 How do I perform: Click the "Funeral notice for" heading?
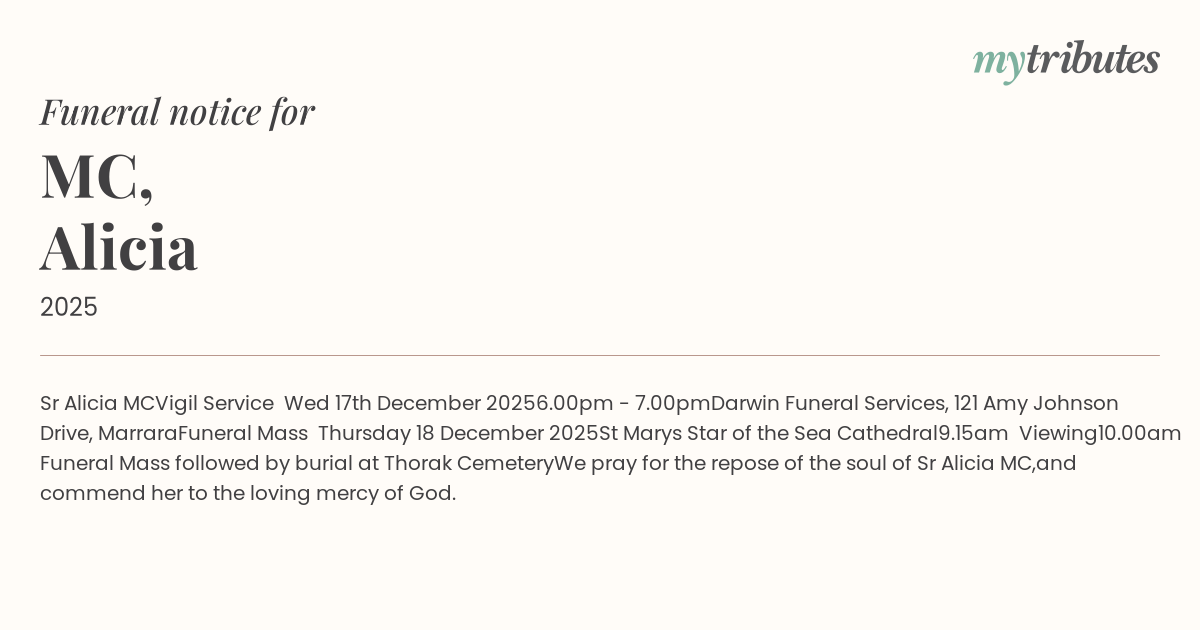pyautogui.click(x=177, y=112)
